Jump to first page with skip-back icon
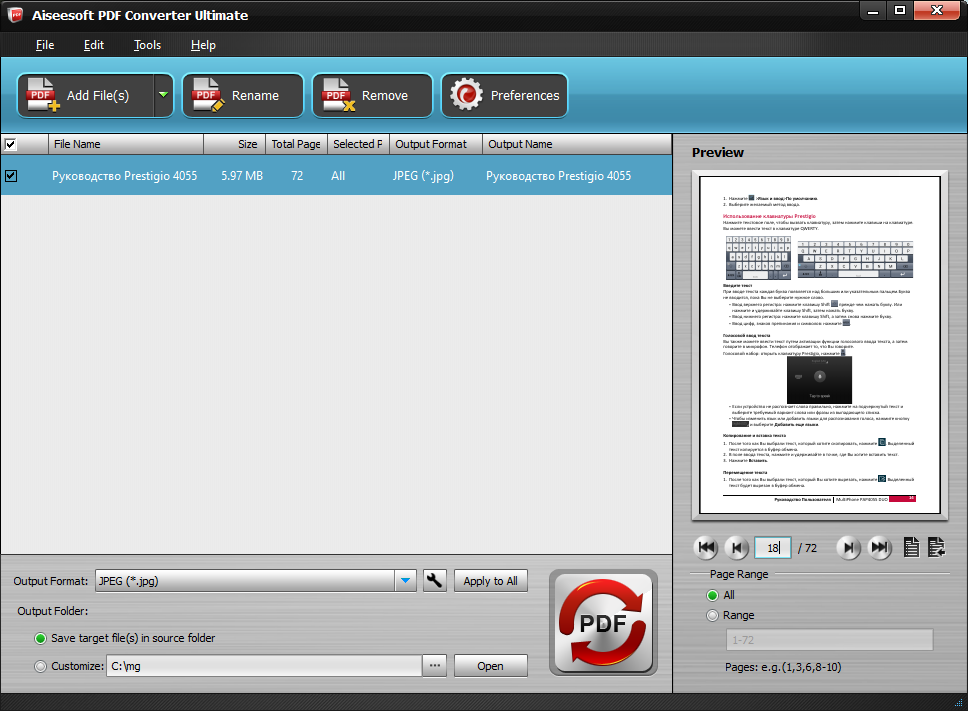 pyautogui.click(x=707, y=547)
